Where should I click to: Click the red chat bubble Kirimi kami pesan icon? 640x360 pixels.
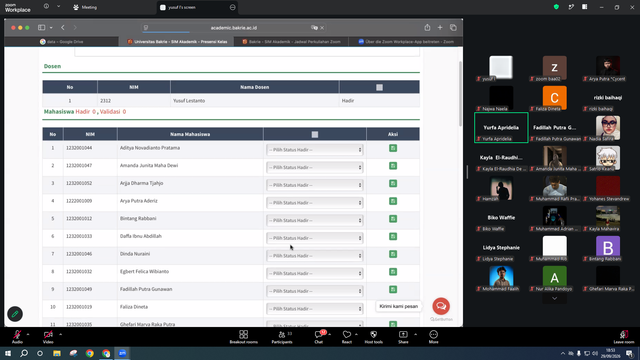pyautogui.click(x=441, y=306)
